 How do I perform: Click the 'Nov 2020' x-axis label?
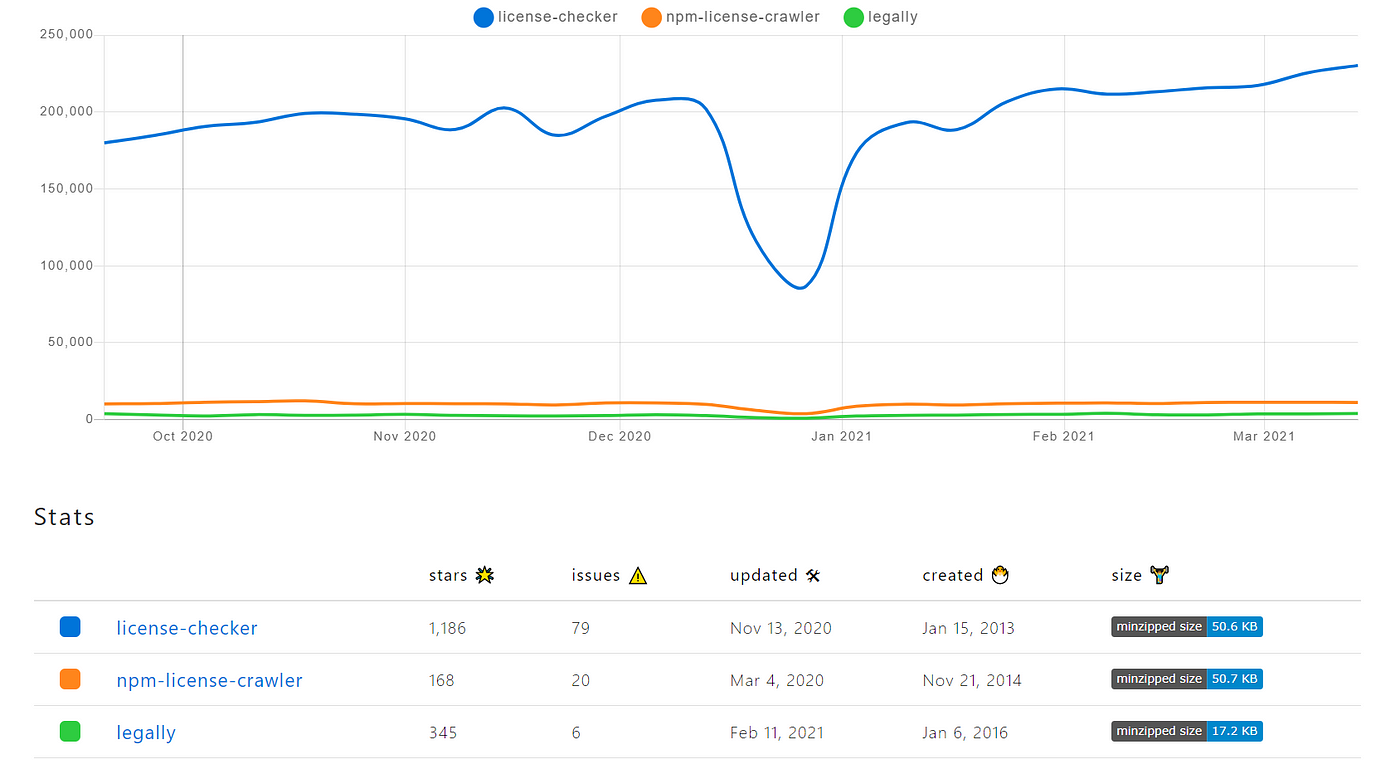pyautogui.click(x=405, y=436)
